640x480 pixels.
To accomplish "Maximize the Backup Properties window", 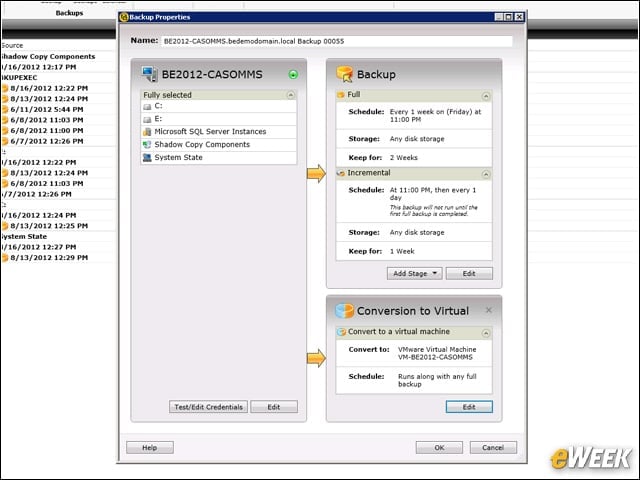I will (509, 17).
